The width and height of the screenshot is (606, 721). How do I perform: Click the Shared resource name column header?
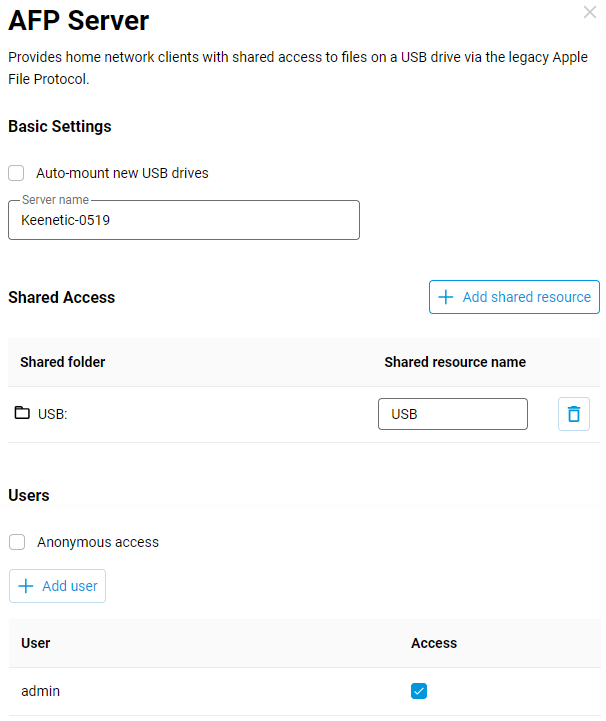coord(454,362)
